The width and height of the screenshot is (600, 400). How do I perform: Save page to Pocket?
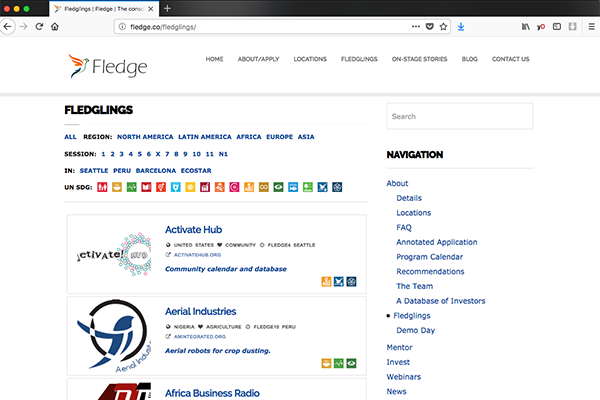430,27
